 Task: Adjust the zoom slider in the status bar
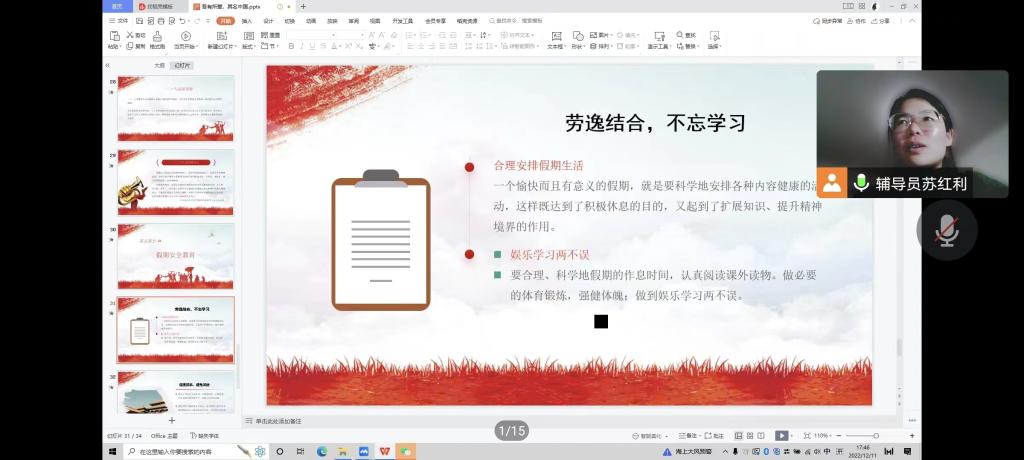pyautogui.click(x=875, y=436)
